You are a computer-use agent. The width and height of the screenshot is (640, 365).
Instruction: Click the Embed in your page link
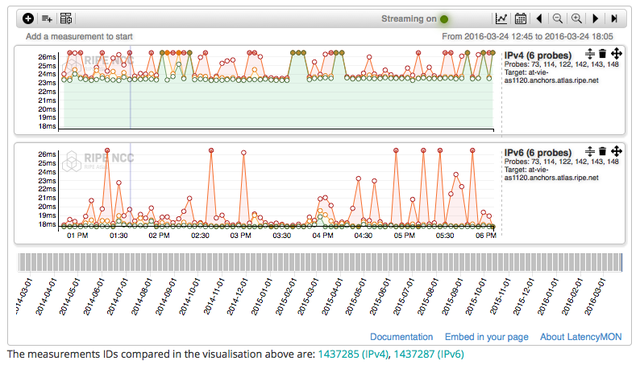(x=487, y=337)
